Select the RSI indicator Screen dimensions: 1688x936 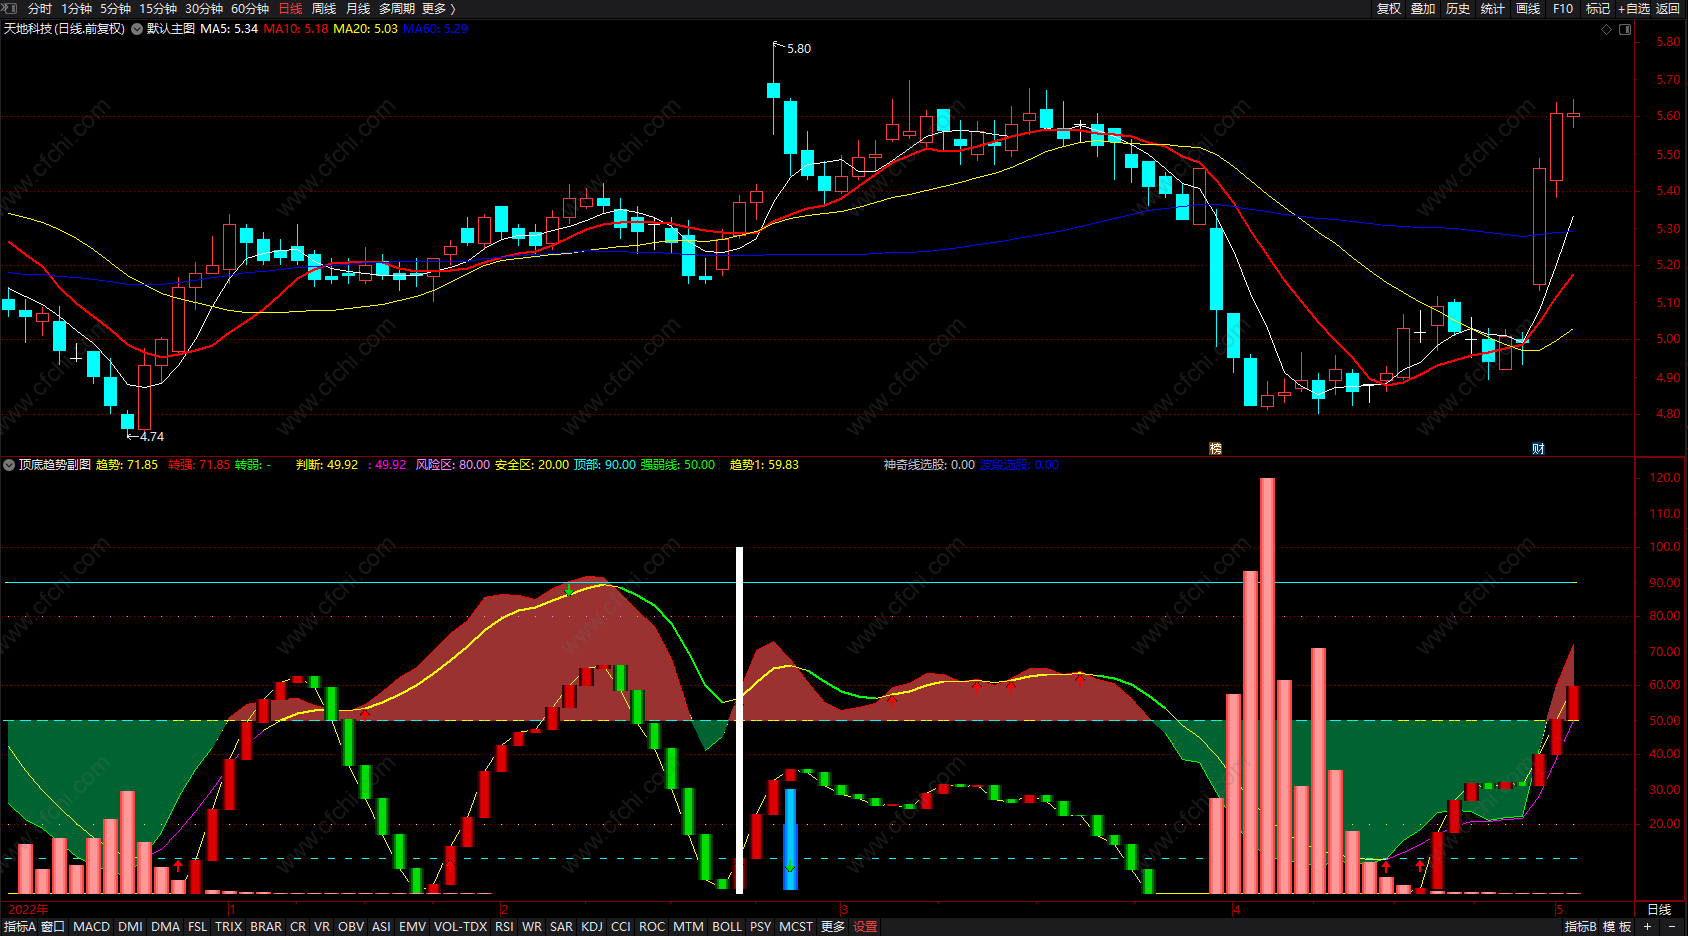[504, 927]
